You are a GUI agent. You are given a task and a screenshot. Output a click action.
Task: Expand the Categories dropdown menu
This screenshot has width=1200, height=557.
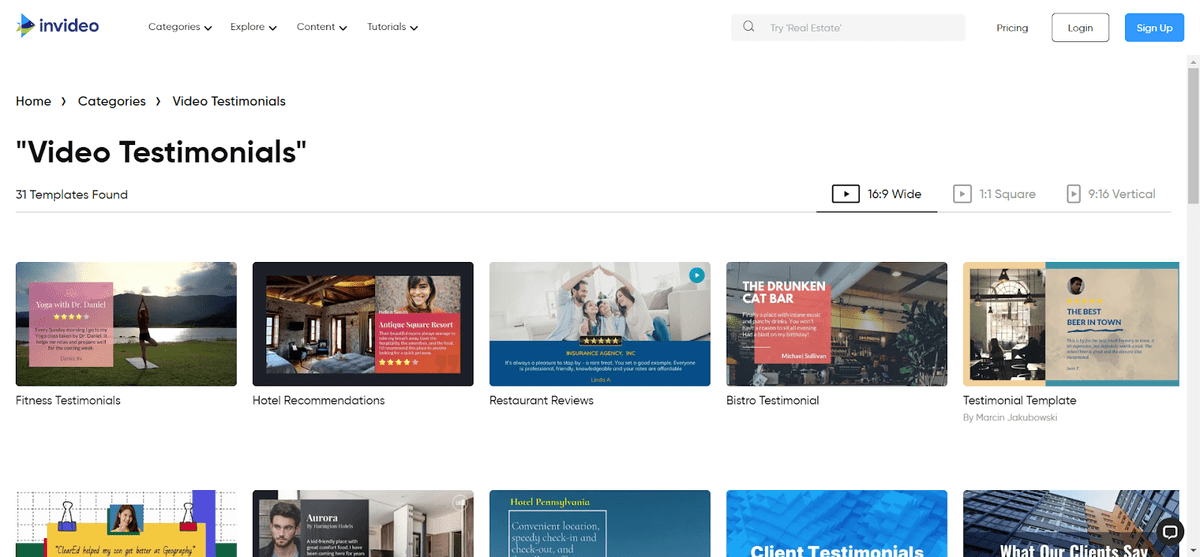[x=180, y=27]
